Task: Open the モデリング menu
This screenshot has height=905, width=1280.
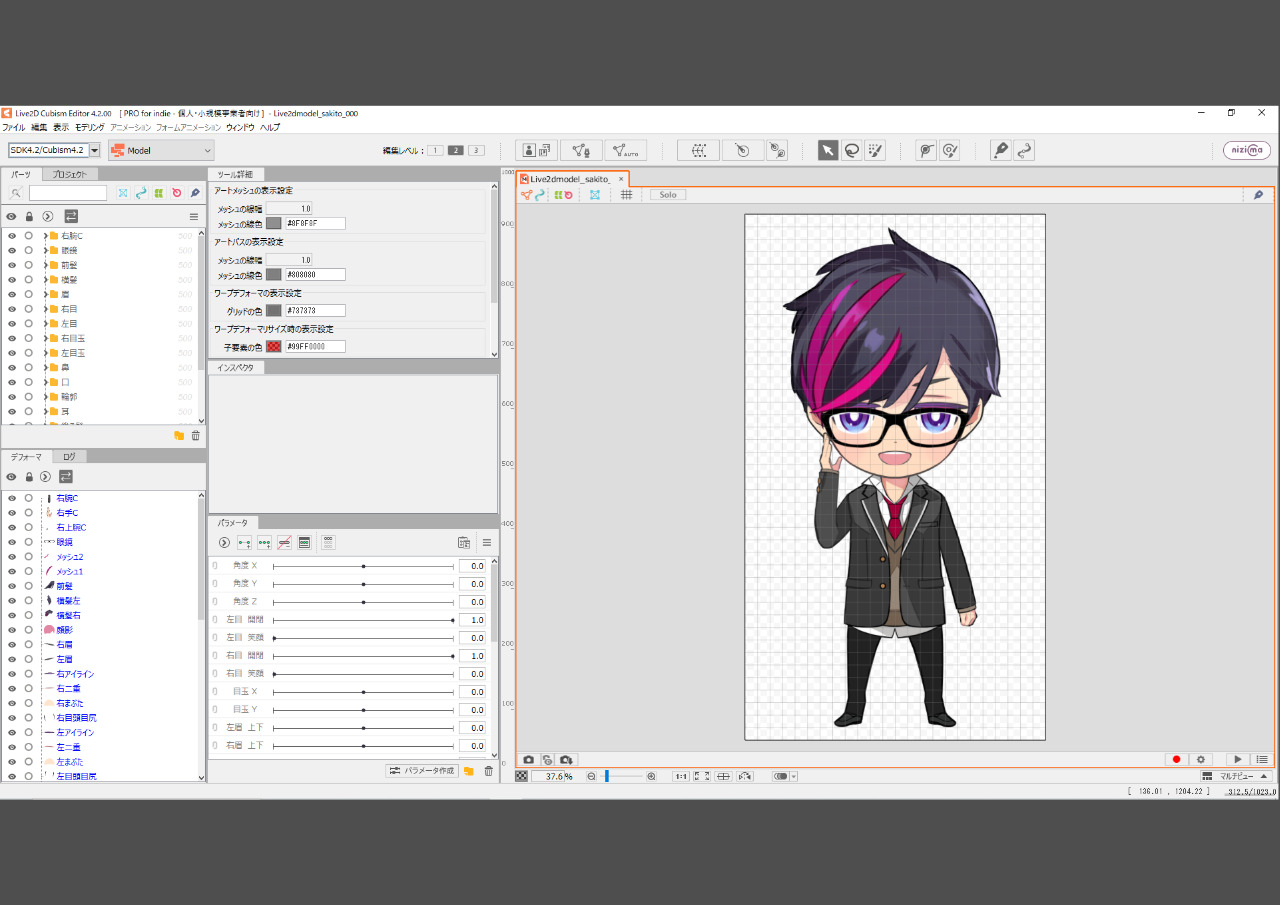Action: pos(89,127)
